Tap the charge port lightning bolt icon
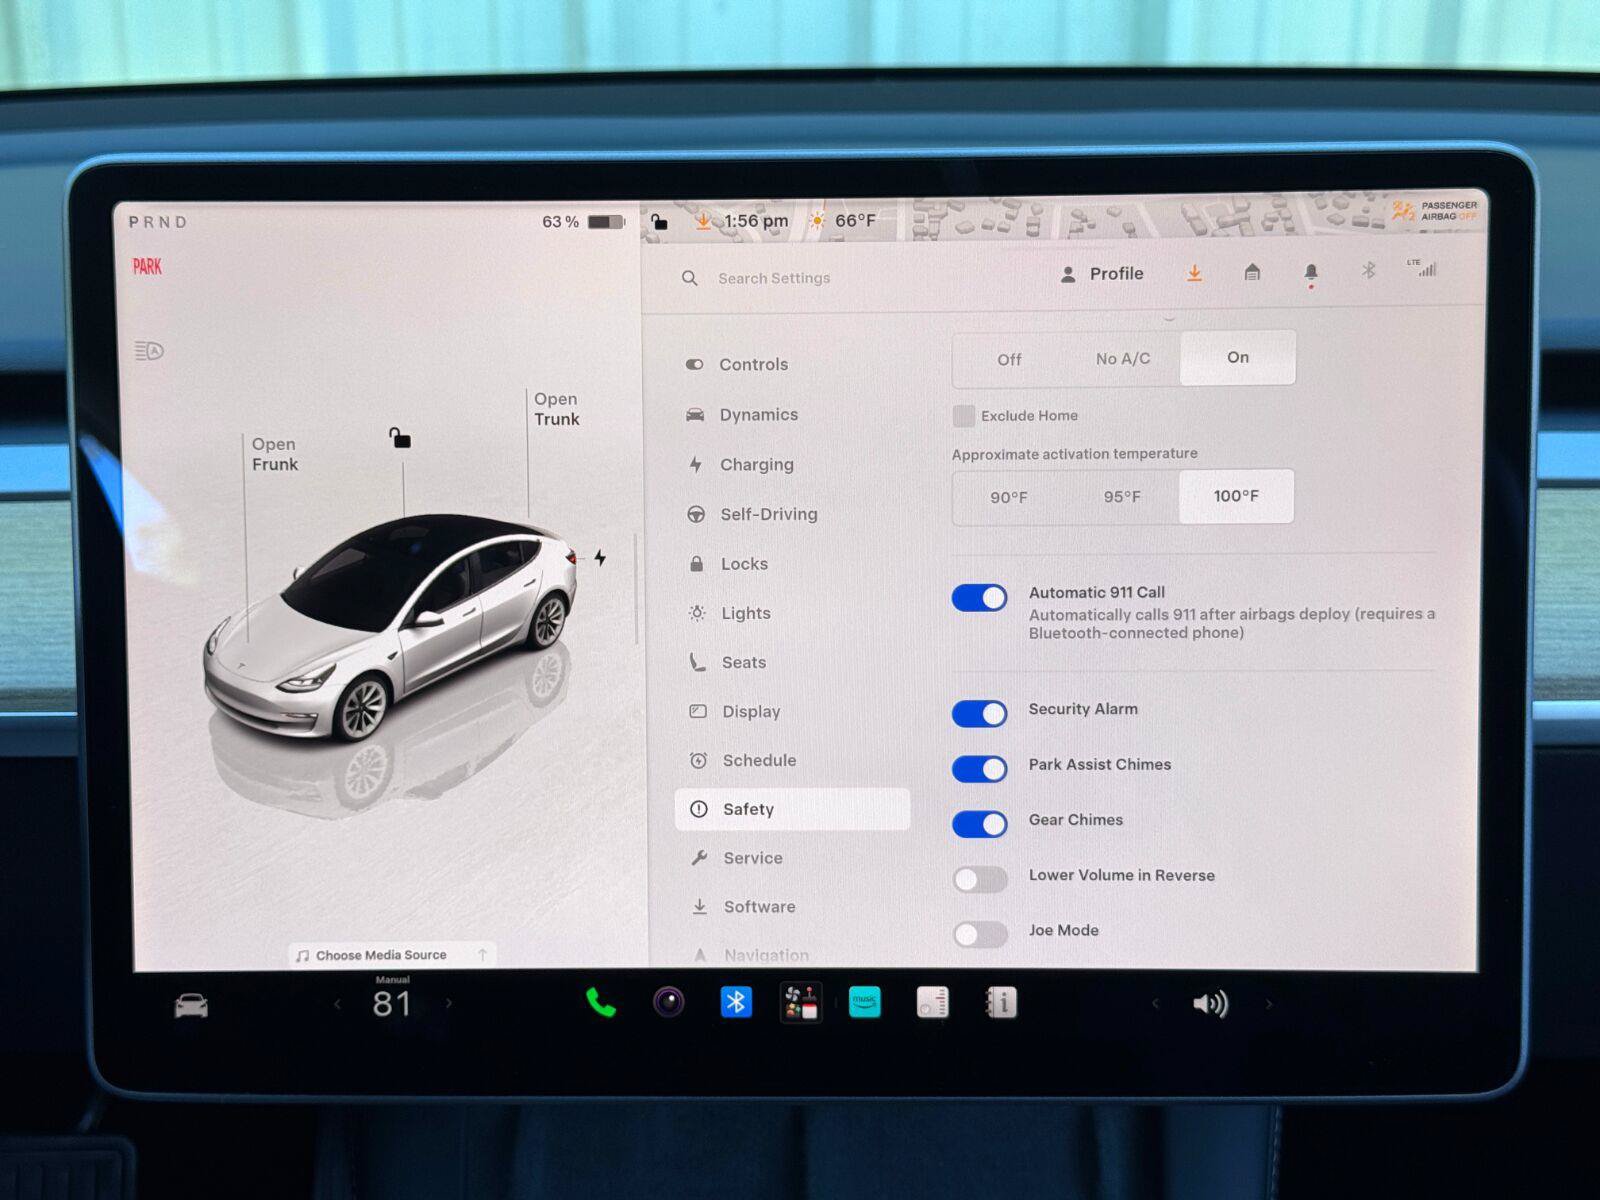 pyautogui.click(x=600, y=557)
